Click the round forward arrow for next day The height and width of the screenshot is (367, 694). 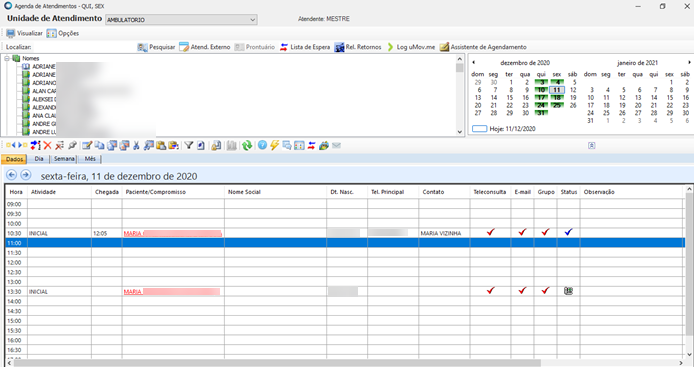pyautogui.click(x=26, y=175)
